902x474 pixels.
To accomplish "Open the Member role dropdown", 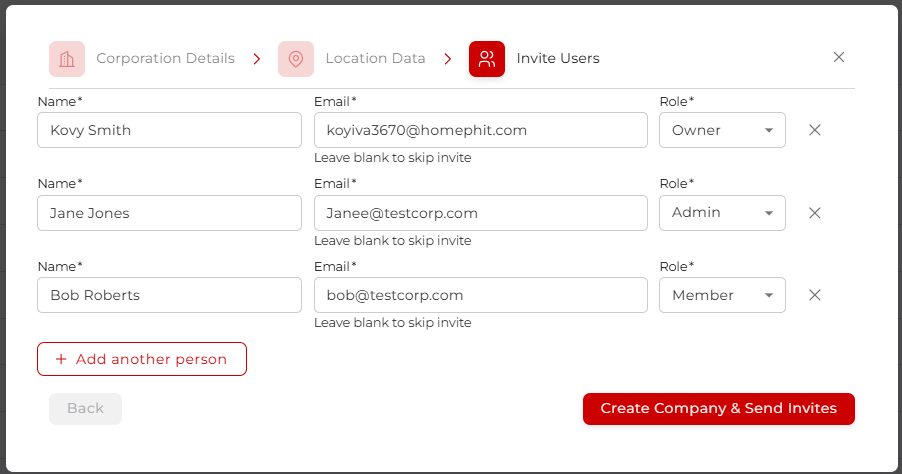I will pyautogui.click(x=722, y=295).
